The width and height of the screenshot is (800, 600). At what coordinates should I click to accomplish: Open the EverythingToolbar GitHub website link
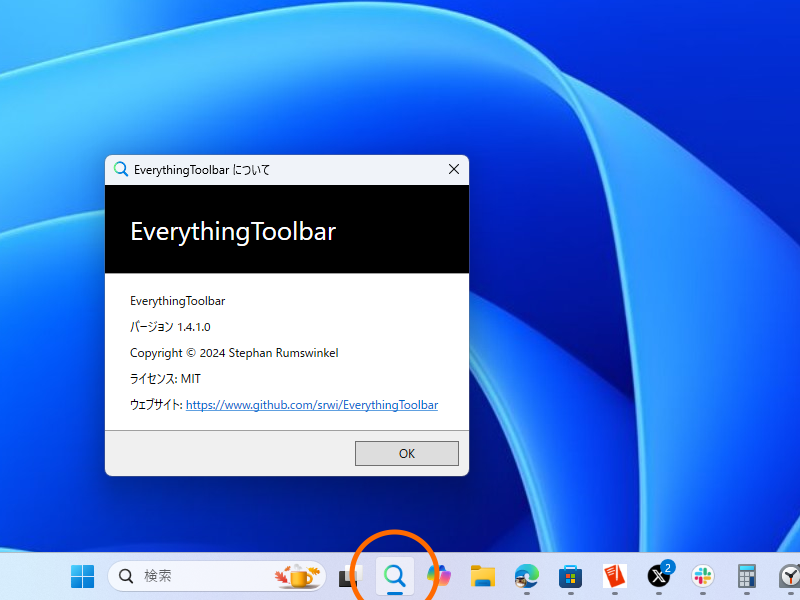pos(312,405)
